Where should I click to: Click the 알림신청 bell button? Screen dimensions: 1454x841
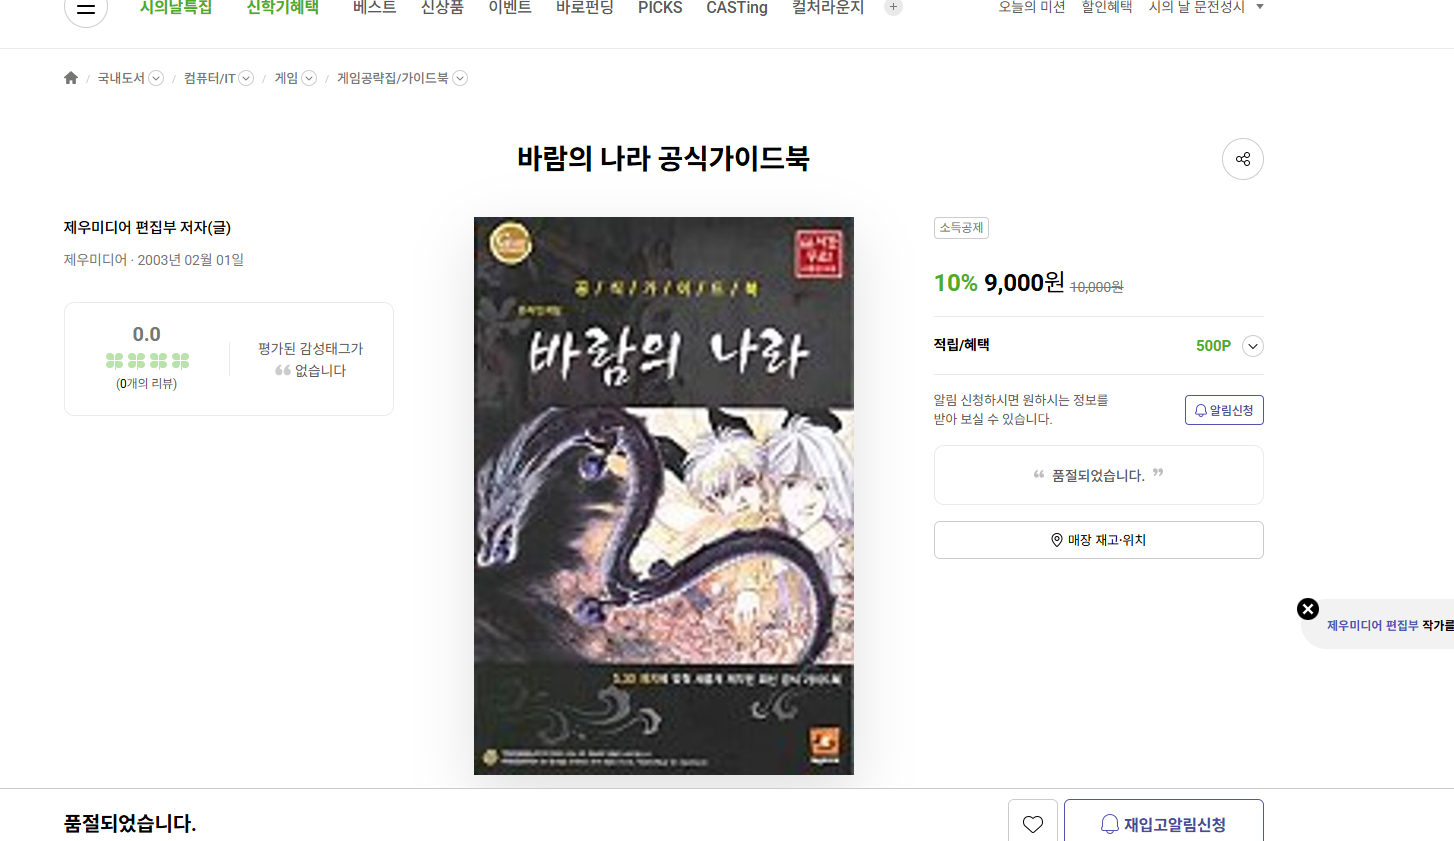(1224, 410)
